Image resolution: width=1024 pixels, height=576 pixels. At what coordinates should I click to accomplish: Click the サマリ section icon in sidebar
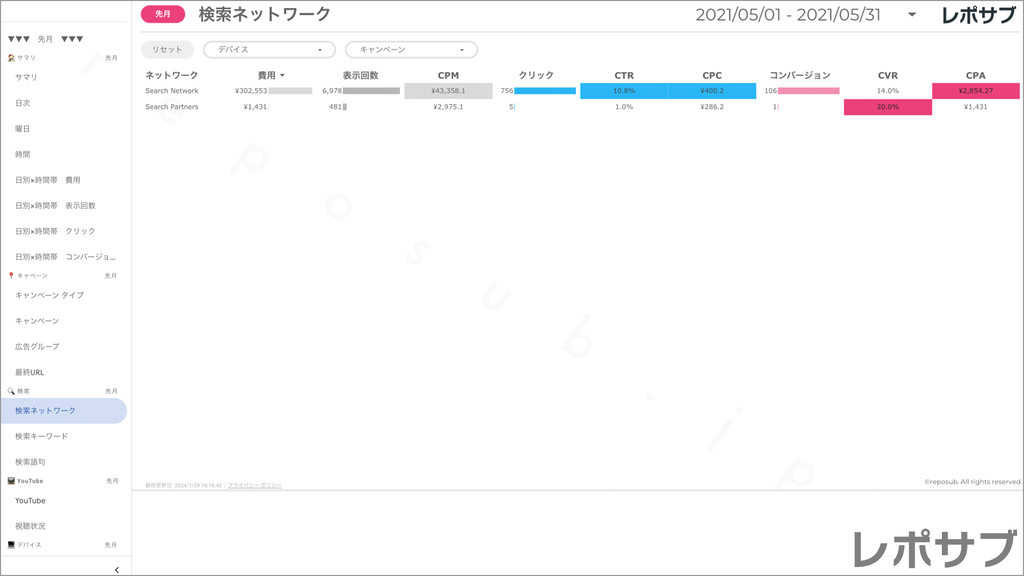click(13, 58)
